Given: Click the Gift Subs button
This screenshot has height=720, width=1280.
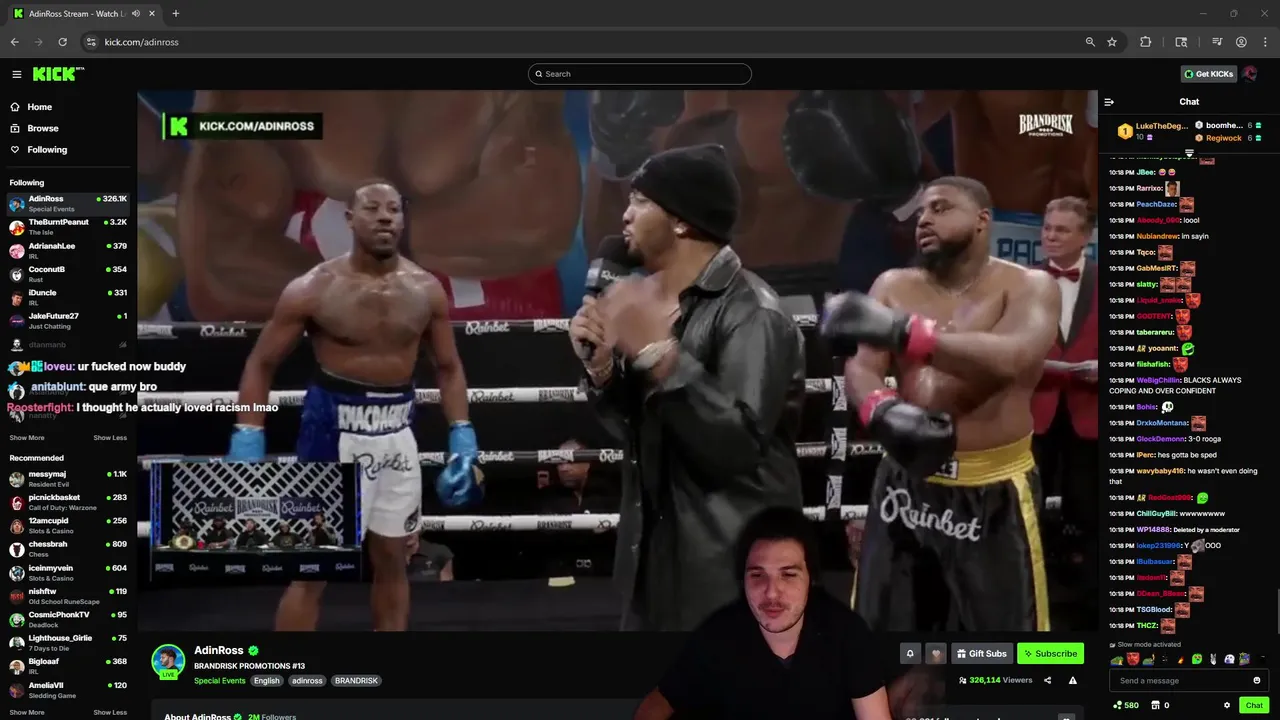Looking at the screenshot, I should (981, 654).
